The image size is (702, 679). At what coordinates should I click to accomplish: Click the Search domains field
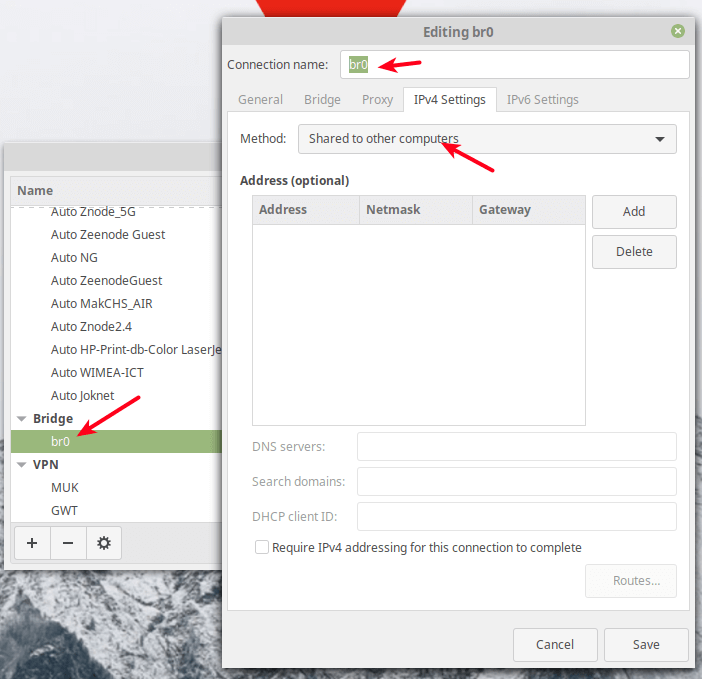pyautogui.click(x=517, y=482)
